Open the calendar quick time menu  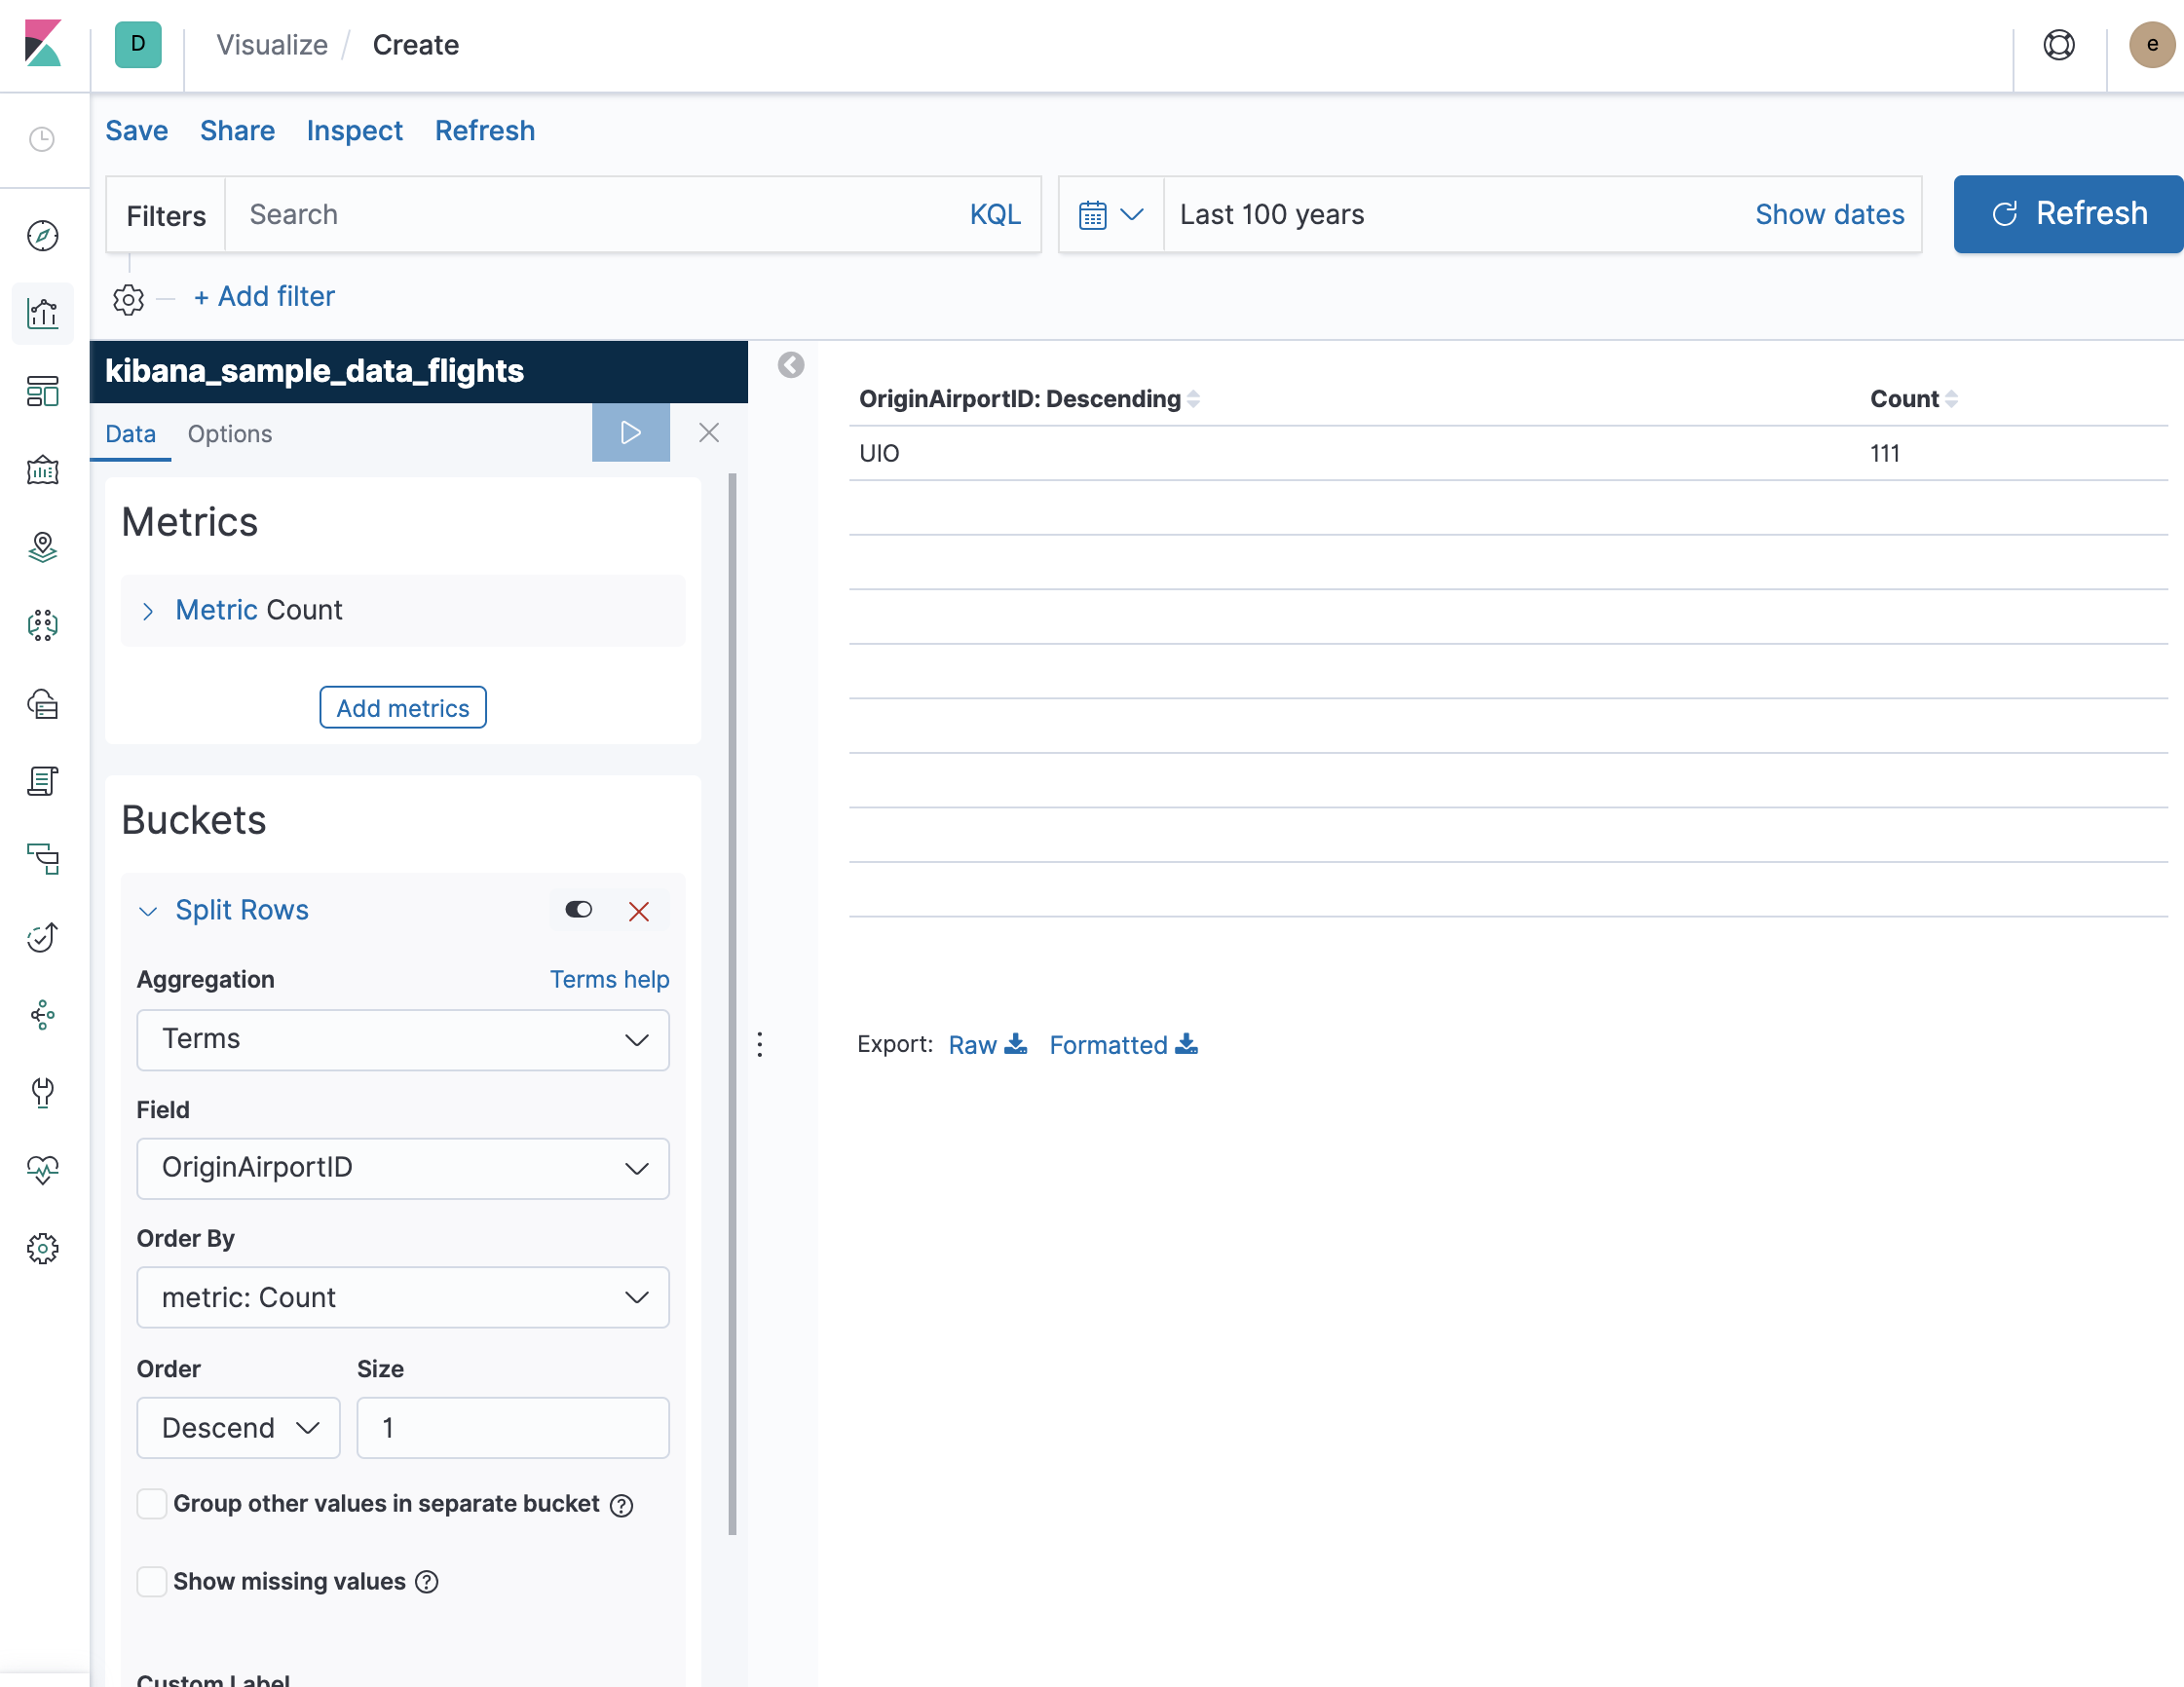coord(1110,214)
